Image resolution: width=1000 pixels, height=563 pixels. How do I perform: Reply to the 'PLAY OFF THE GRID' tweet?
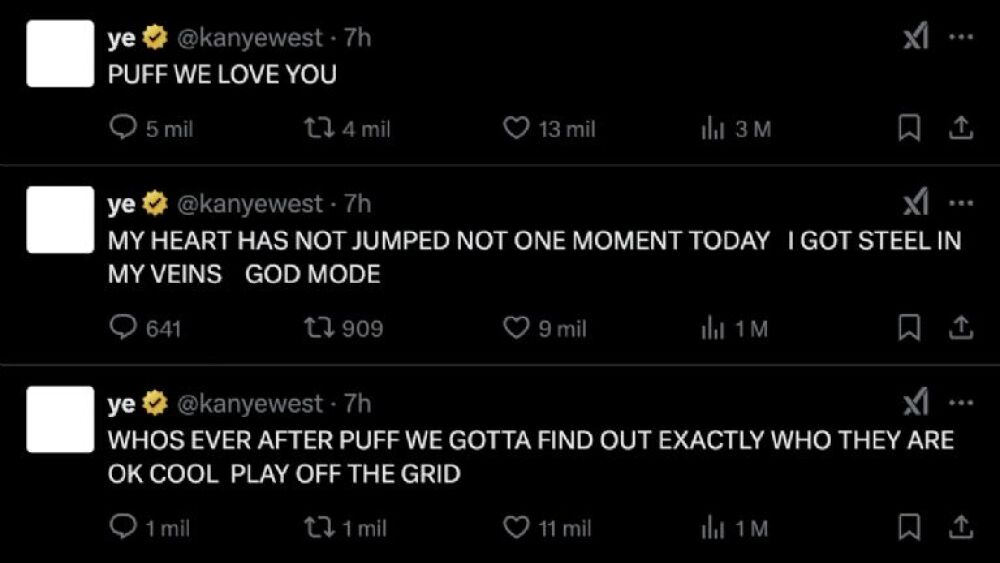pos(122,527)
